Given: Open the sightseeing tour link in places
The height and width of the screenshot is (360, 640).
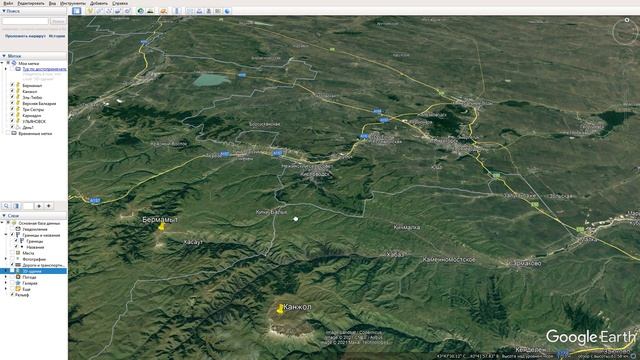Looking at the screenshot, I should coord(44,69).
